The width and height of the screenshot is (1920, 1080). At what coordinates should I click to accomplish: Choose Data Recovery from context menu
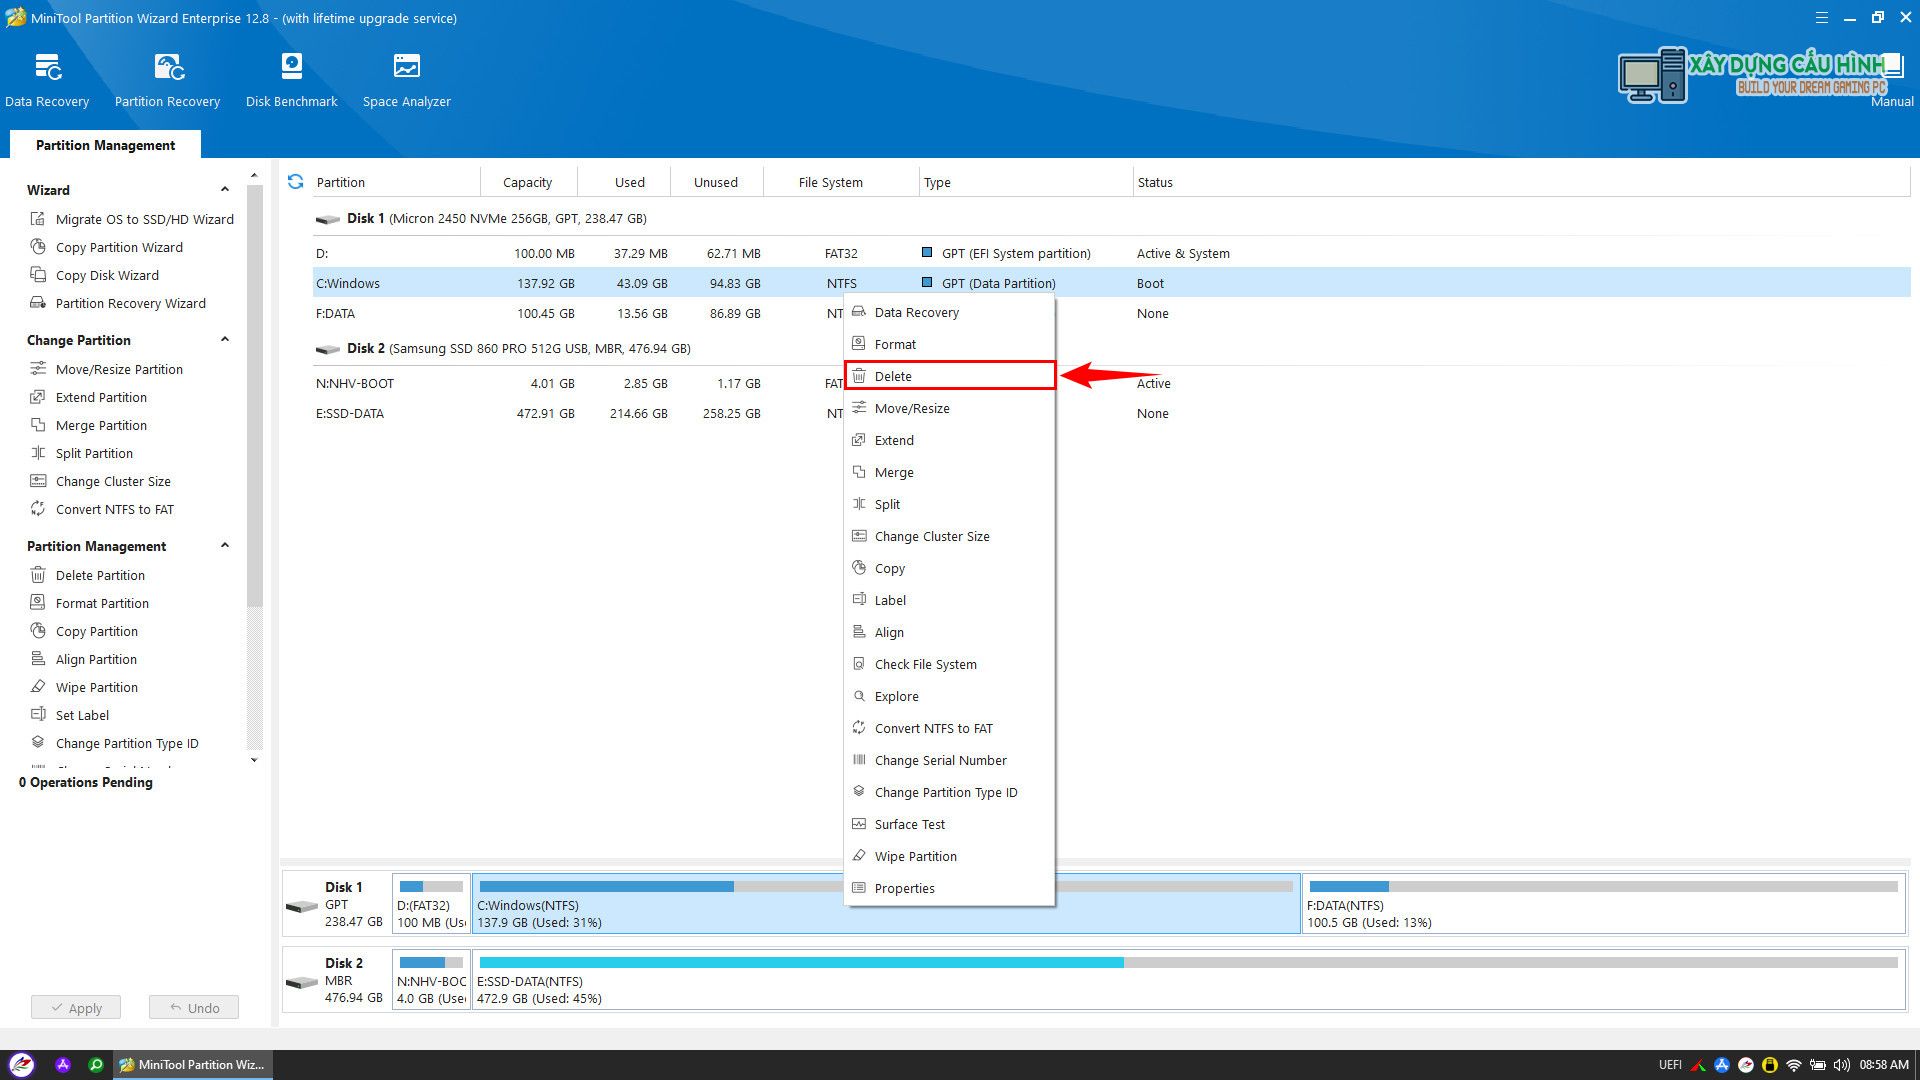pyautogui.click(x=949, y=312)
